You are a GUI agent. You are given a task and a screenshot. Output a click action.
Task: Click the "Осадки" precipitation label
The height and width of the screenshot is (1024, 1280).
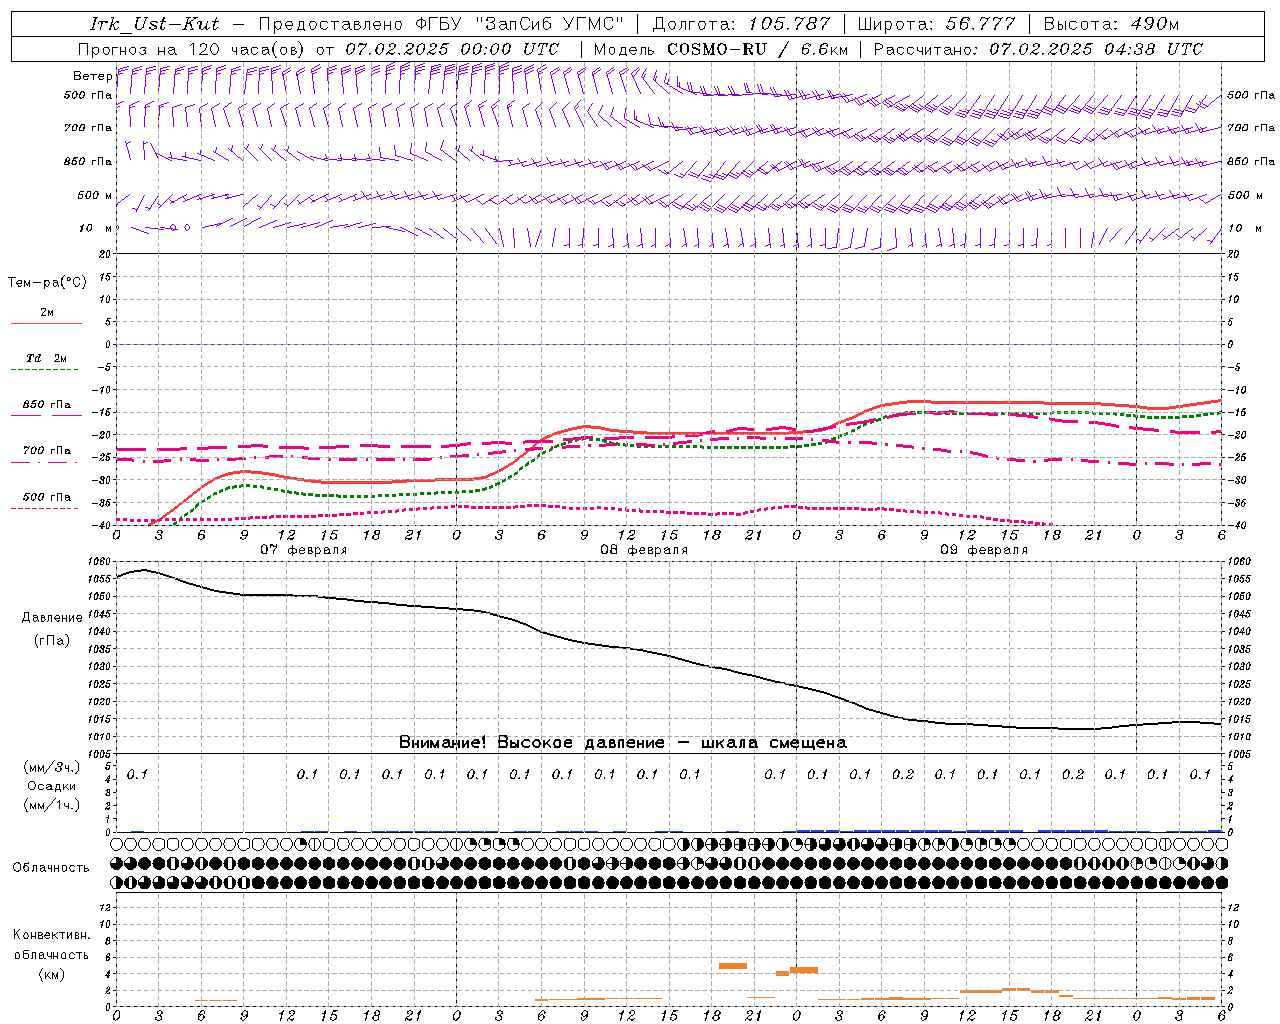pyautogui.click(x=52, y=787)
